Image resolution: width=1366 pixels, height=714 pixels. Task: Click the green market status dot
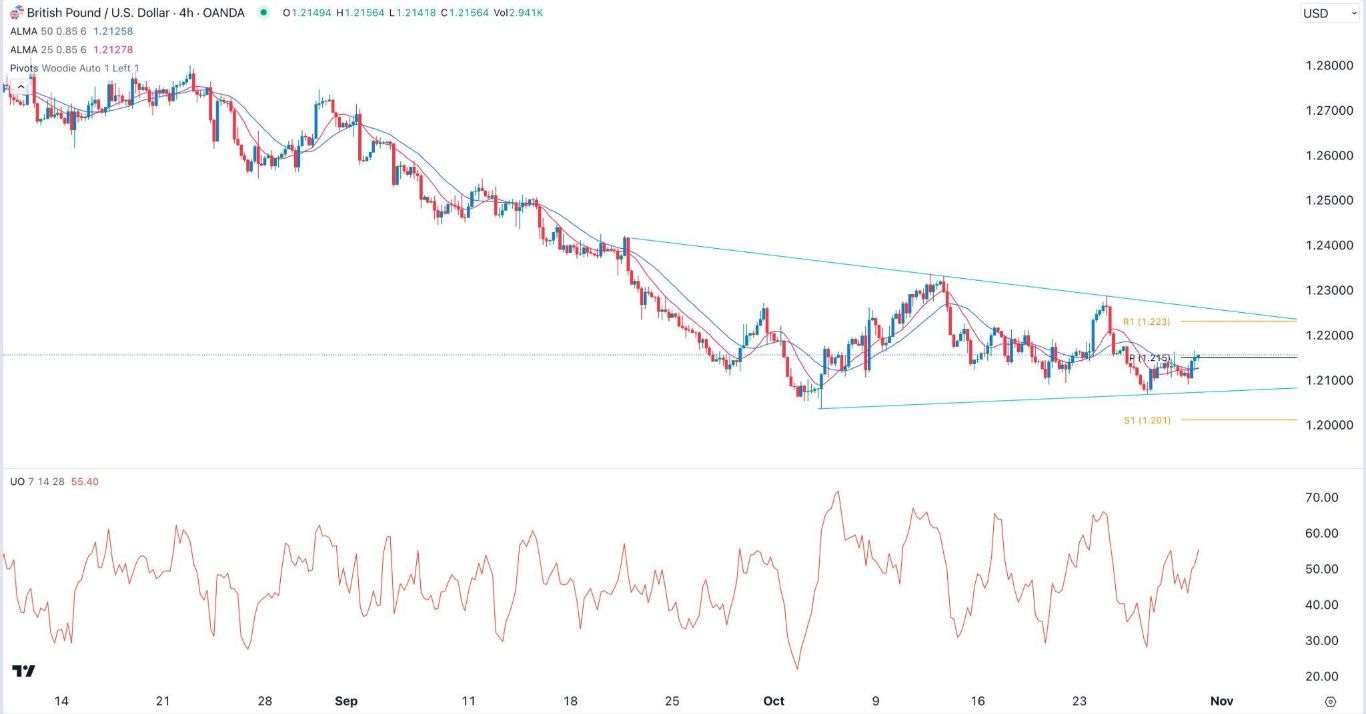pyautogui.click(x=263, y=13)
